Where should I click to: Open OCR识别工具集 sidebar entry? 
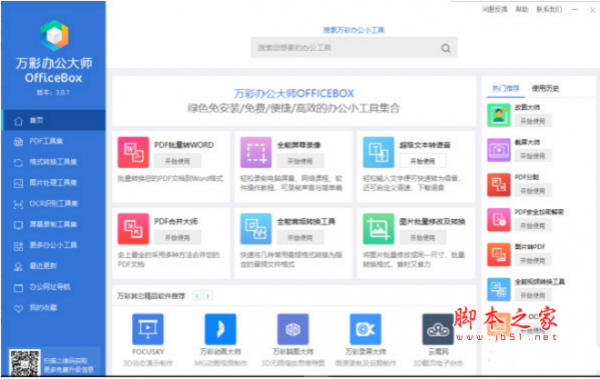(54, 204)
